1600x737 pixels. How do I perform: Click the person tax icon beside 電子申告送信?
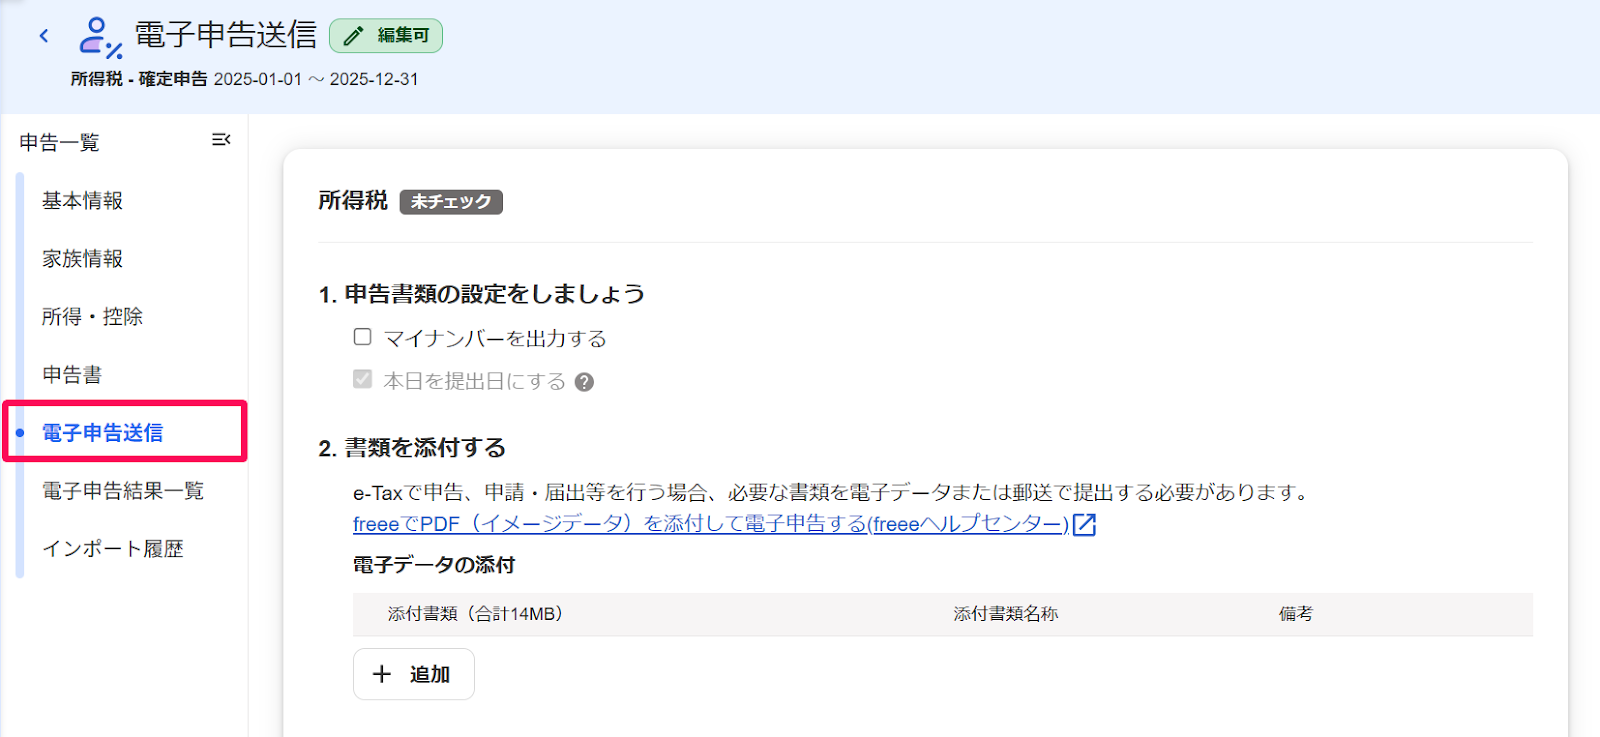coord(100,37)
